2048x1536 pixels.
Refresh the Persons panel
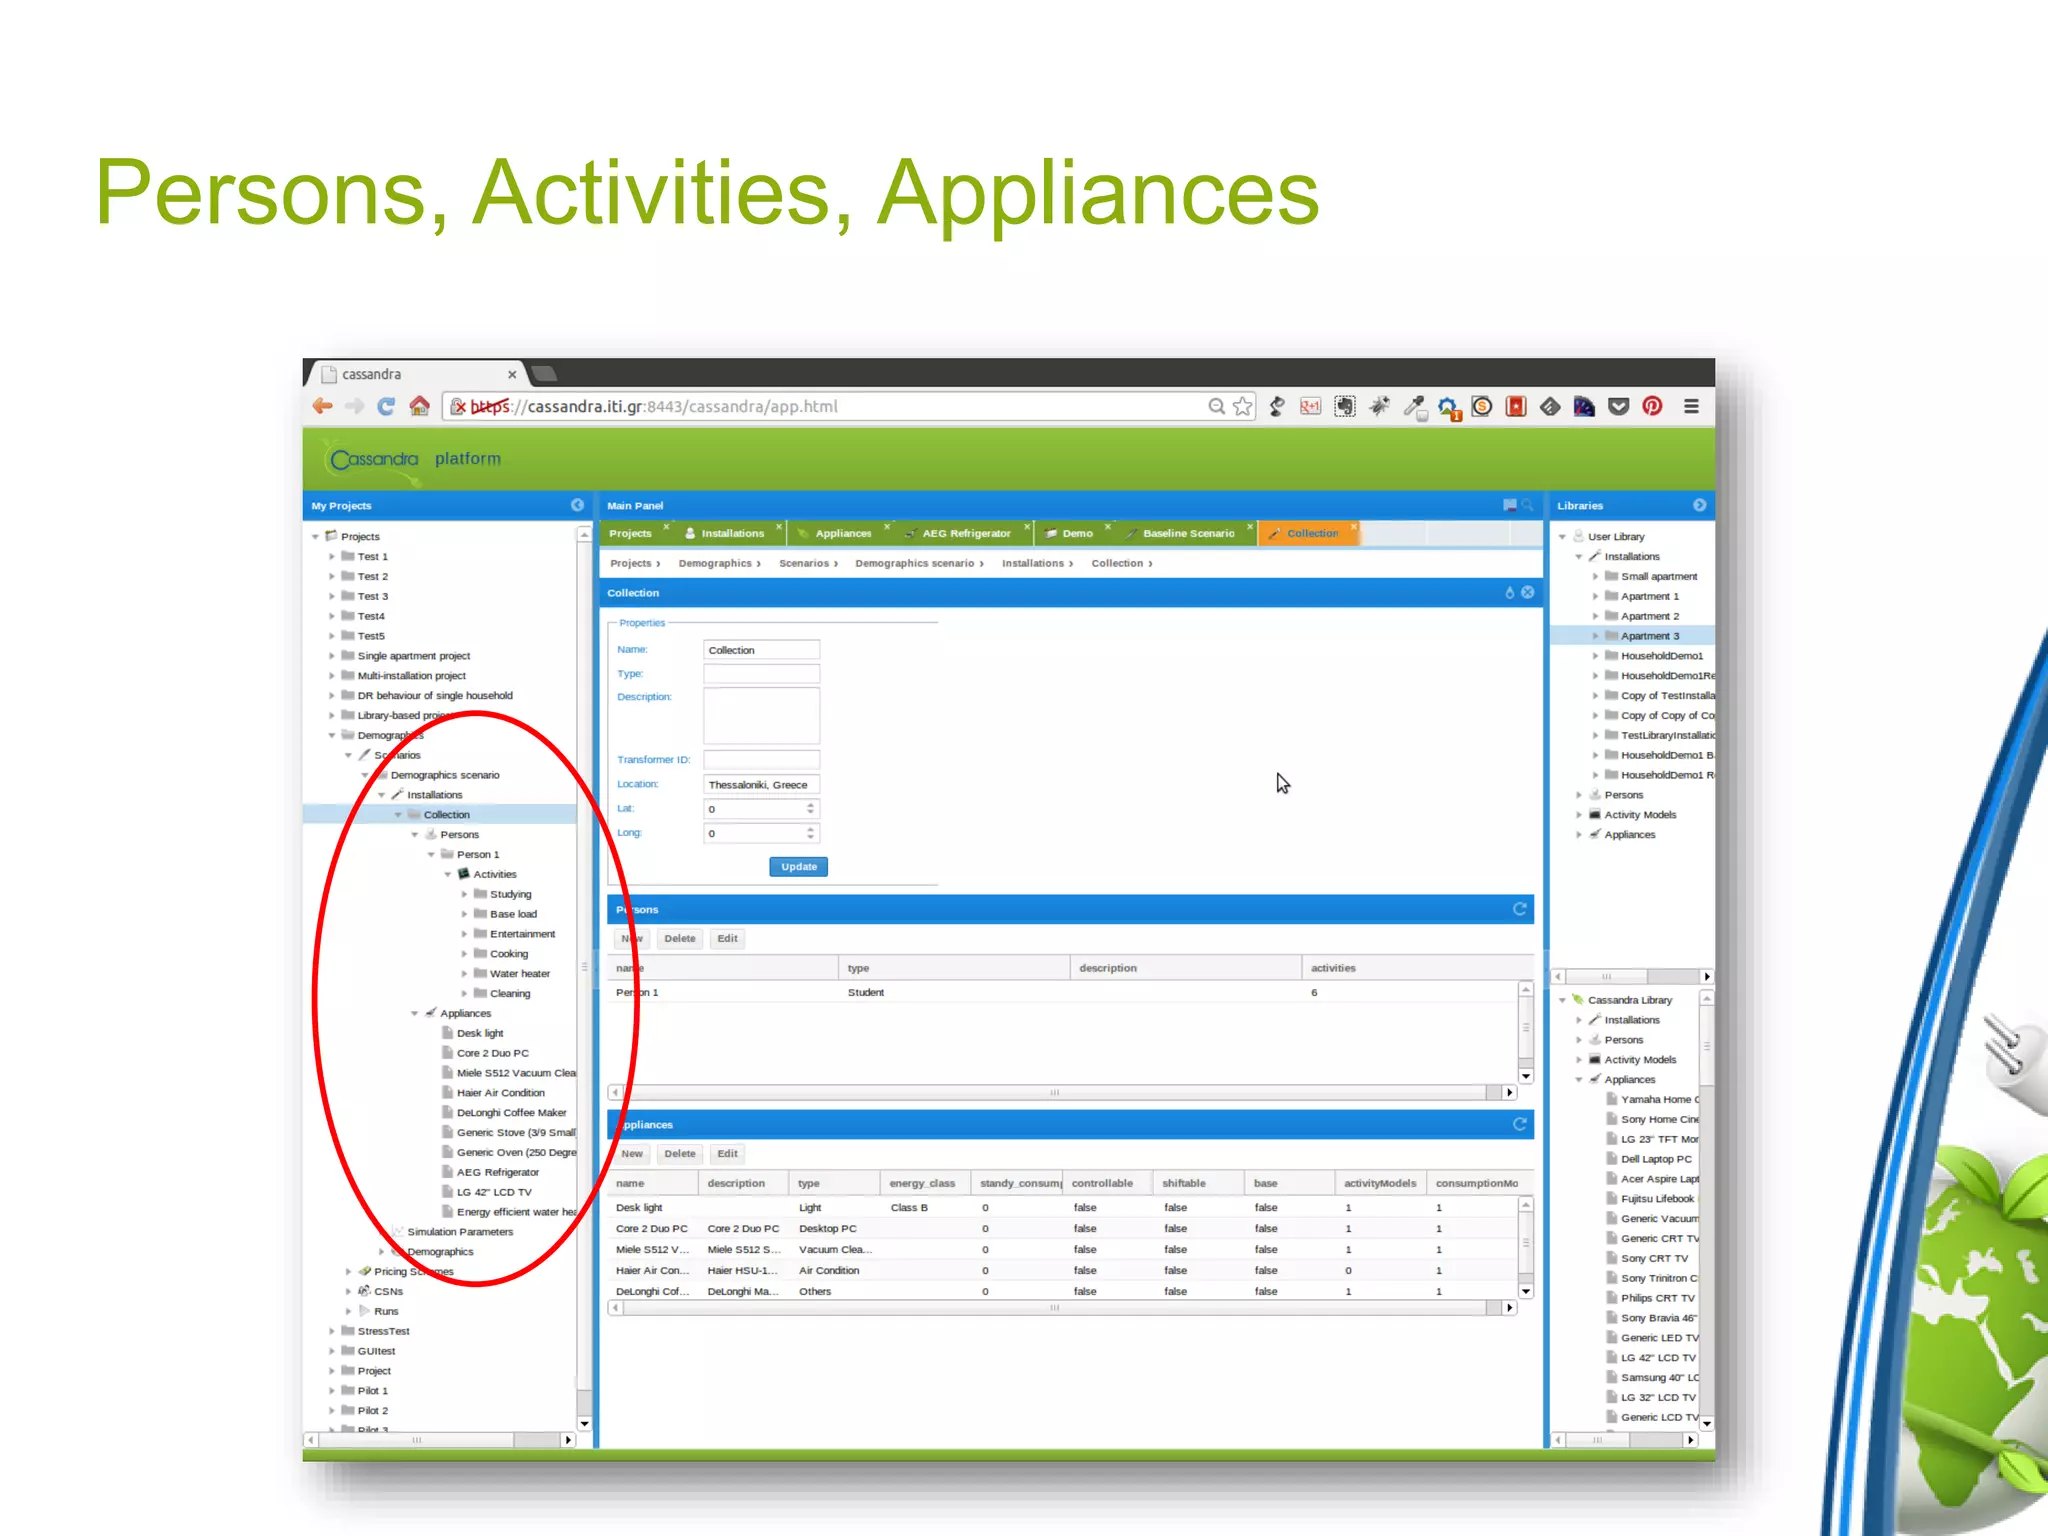1519,909
